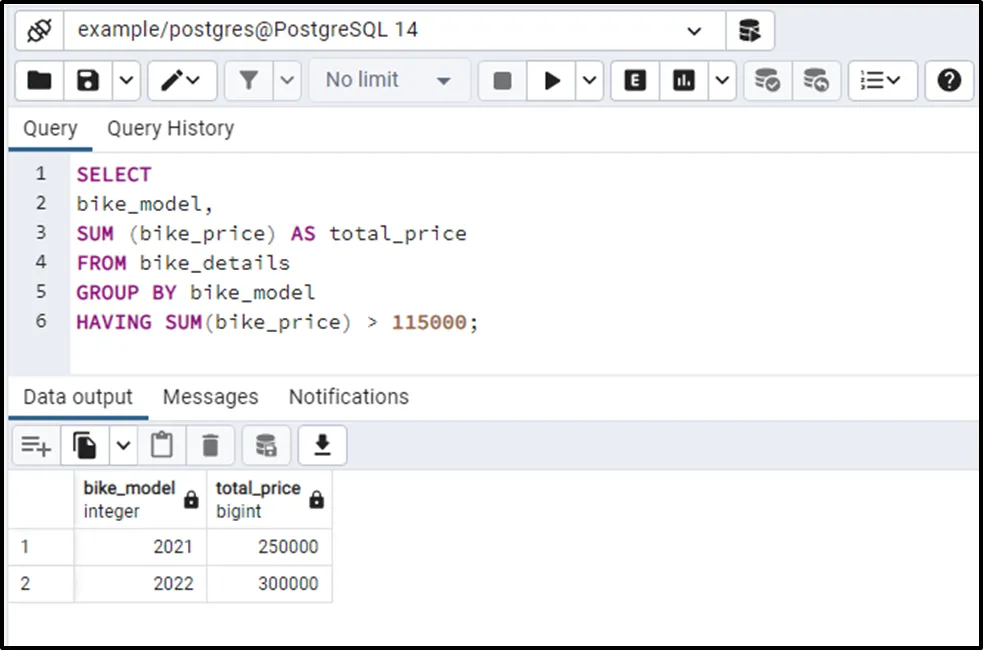This screenshot has height=650, width=983.
Task: Copy selected rows with the copy icon
Action: pos(86,446)
